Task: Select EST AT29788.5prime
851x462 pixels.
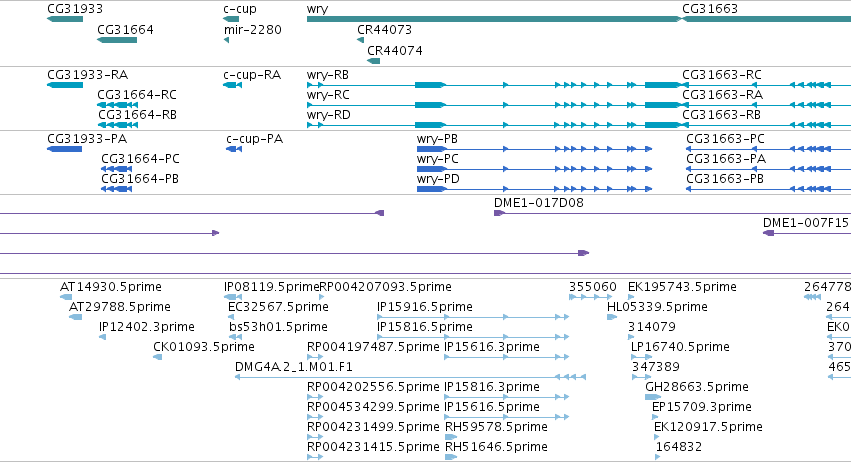Action: click(75, 317)
